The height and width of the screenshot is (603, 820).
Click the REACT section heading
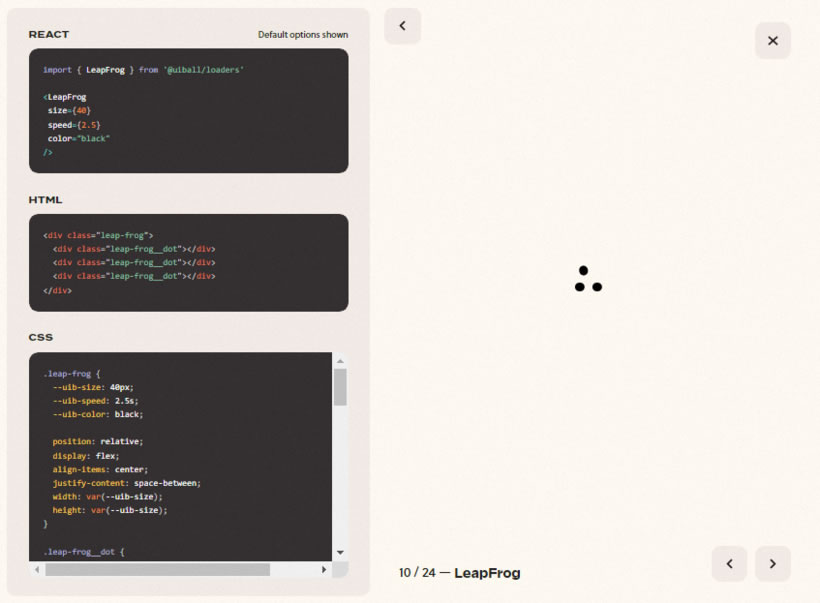point(49,35)
